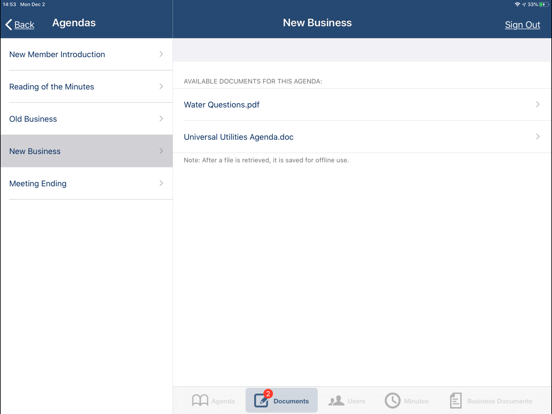
Task: Switch to the Minutes tab label
Action: tap(416, 401)
